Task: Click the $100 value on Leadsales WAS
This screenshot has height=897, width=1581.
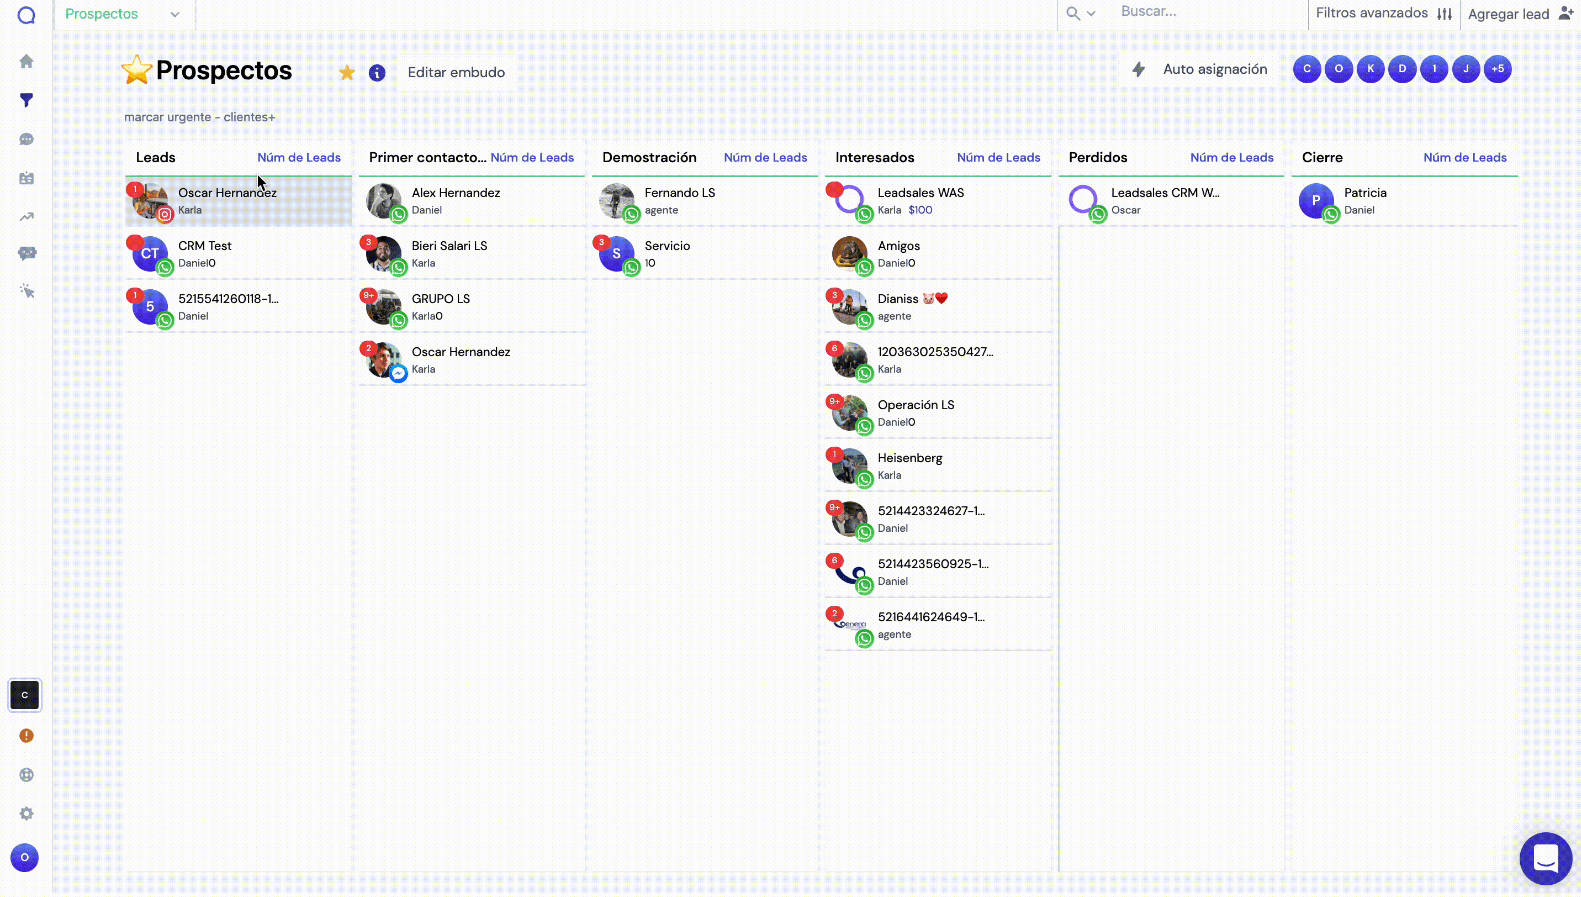Action: (x=920, y=210)
